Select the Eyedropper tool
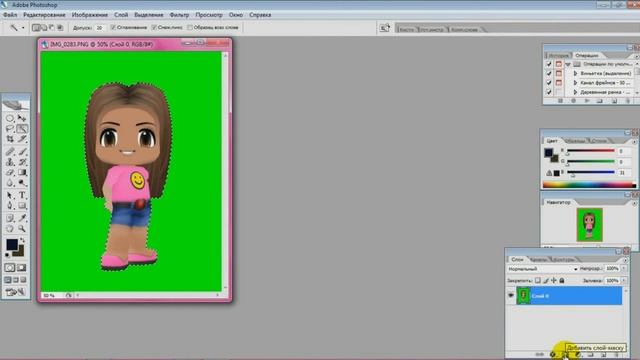Viewport: 640px width, 360px height. coord(22,218)
